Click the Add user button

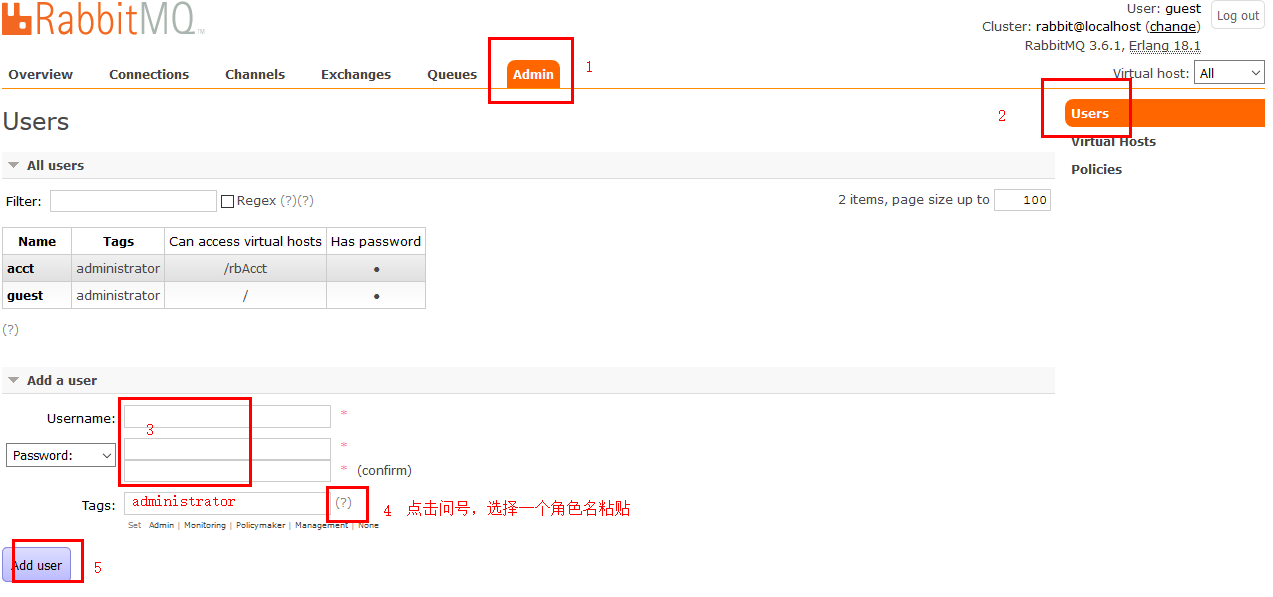(37, 565)
